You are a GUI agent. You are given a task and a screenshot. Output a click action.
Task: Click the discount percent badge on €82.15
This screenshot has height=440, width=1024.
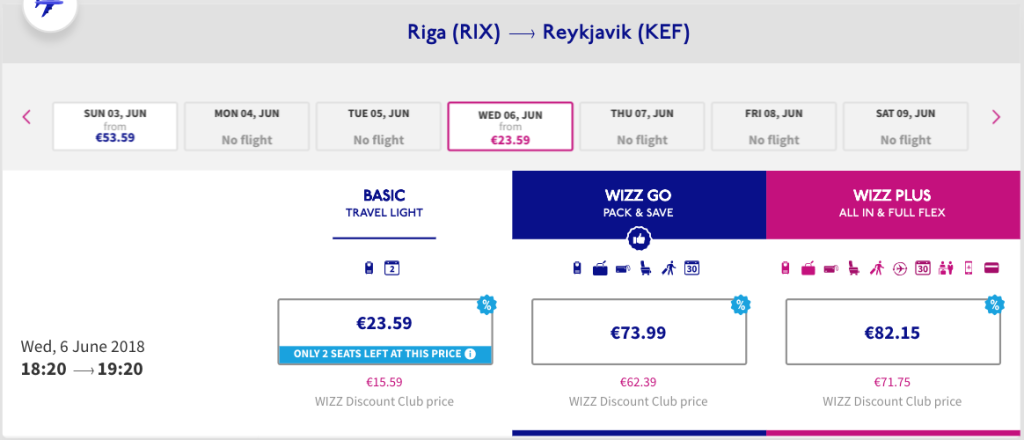(994, 304)
